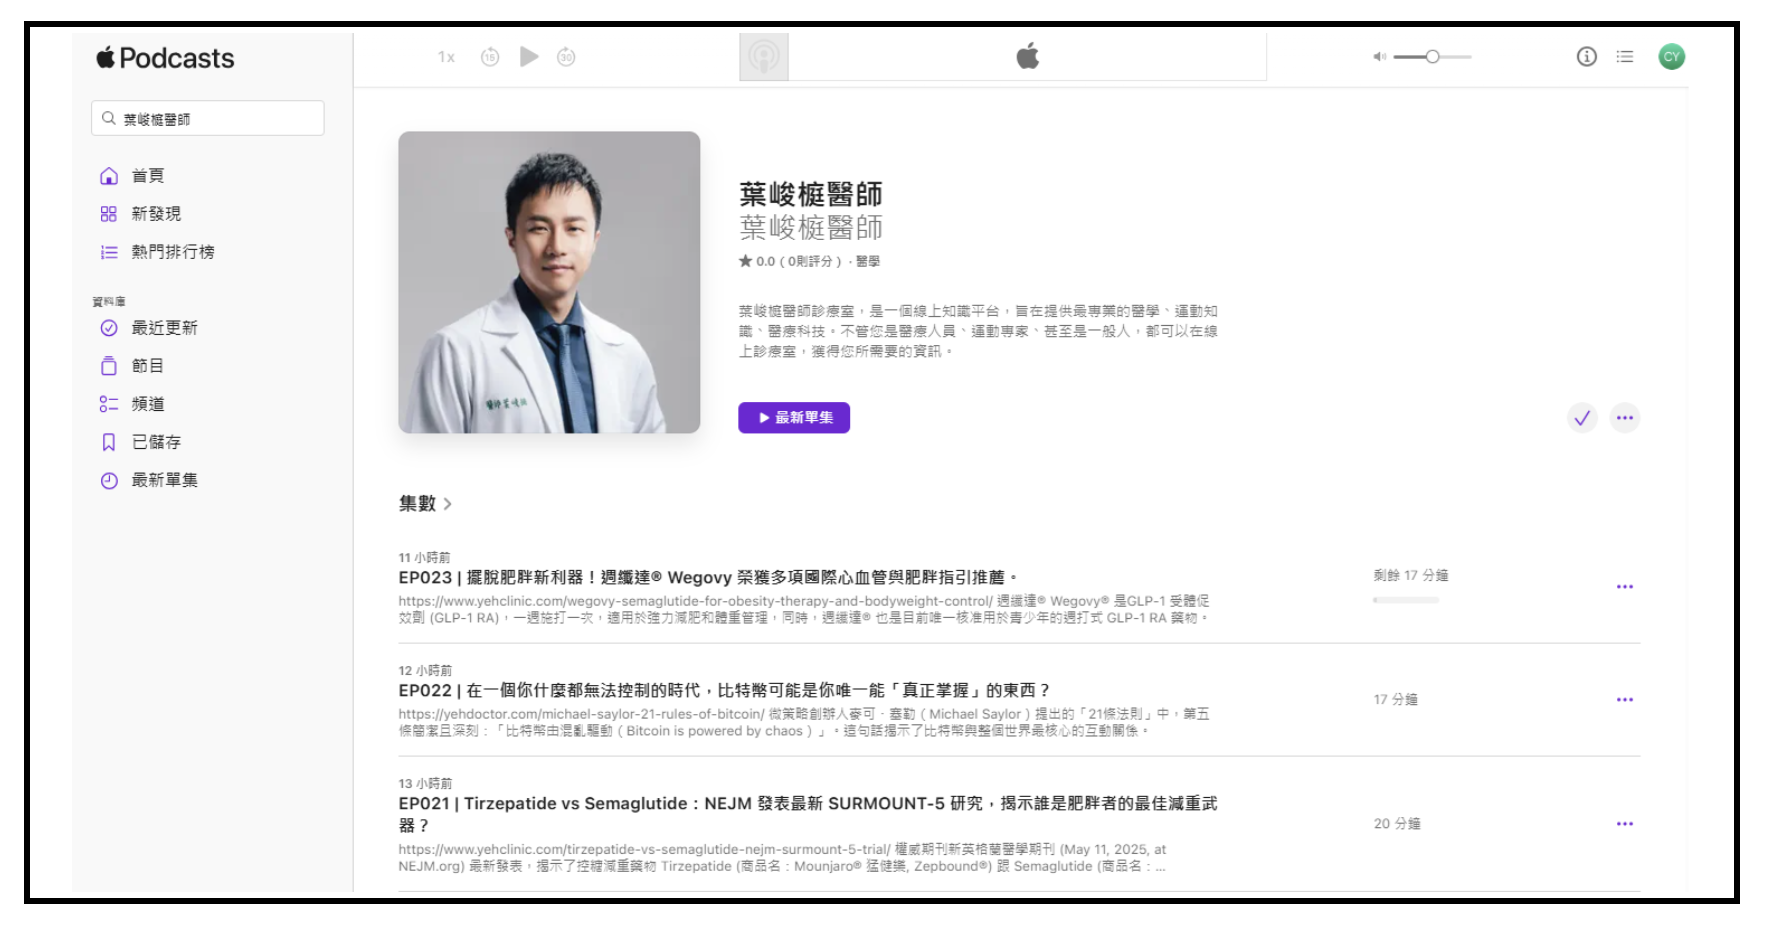The height and width of the screenshot is (926, 1766).
Task: Play with the 最新單集 button
Action: 794,418
